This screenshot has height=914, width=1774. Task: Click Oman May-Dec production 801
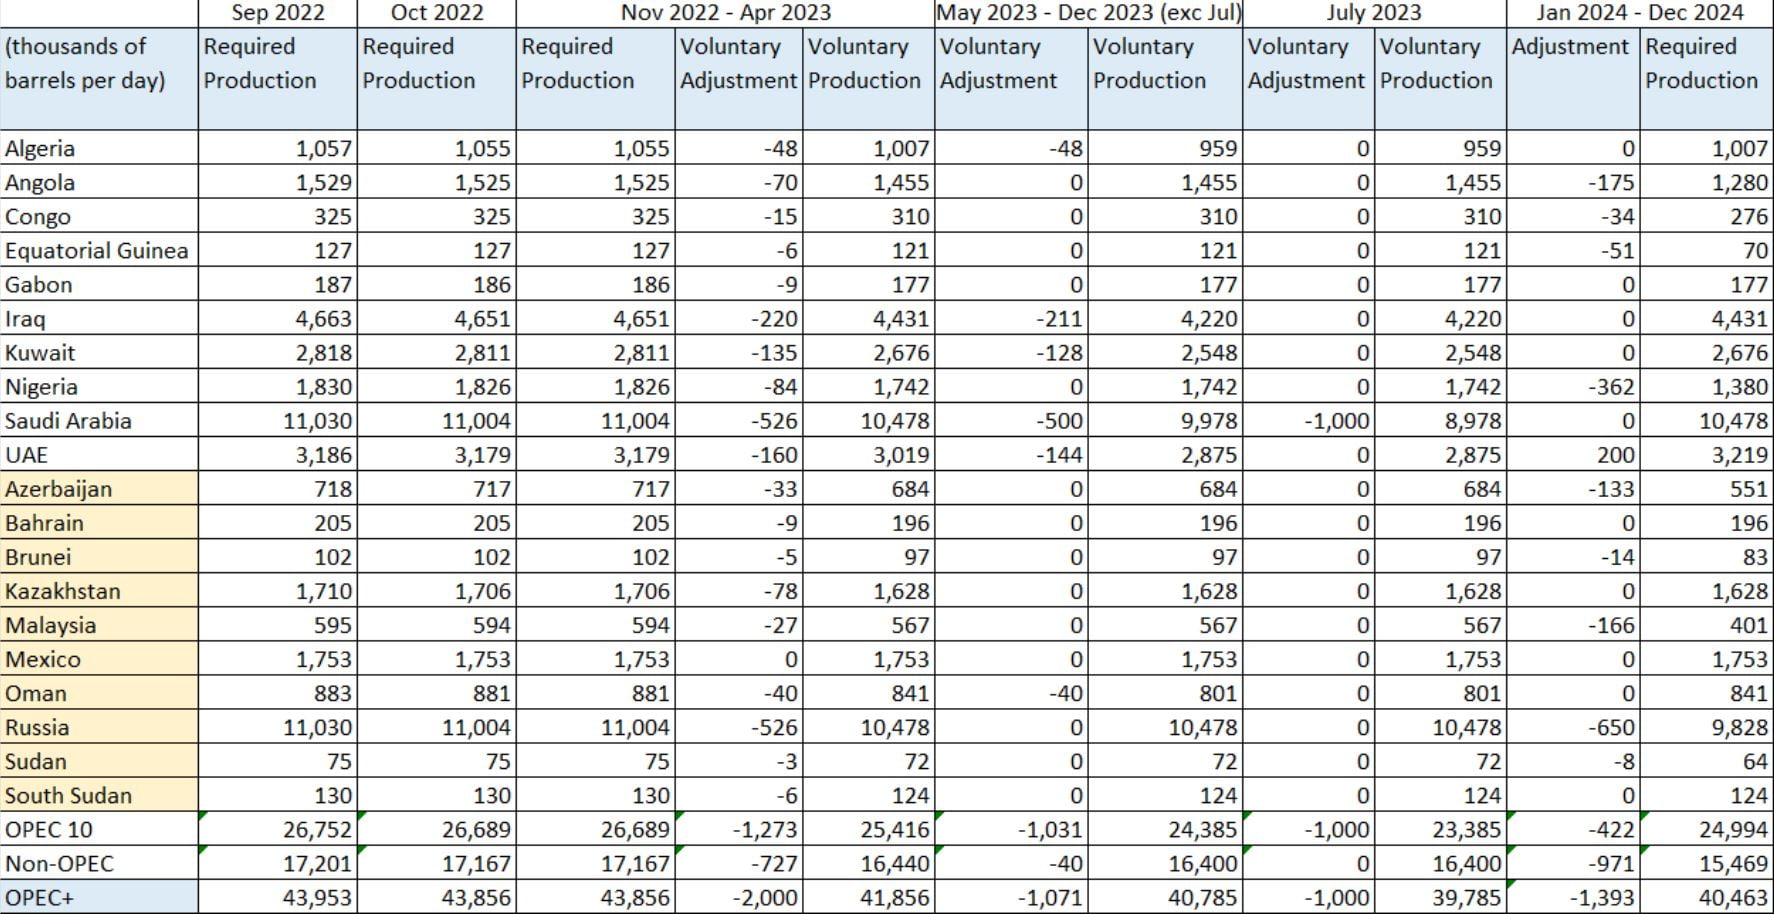click(1165, 692)
